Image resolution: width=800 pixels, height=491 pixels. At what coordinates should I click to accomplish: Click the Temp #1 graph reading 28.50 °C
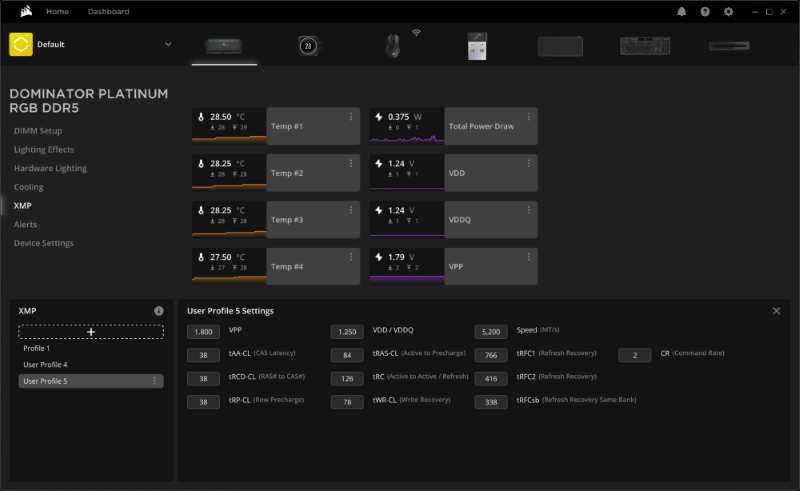point(229,126)
